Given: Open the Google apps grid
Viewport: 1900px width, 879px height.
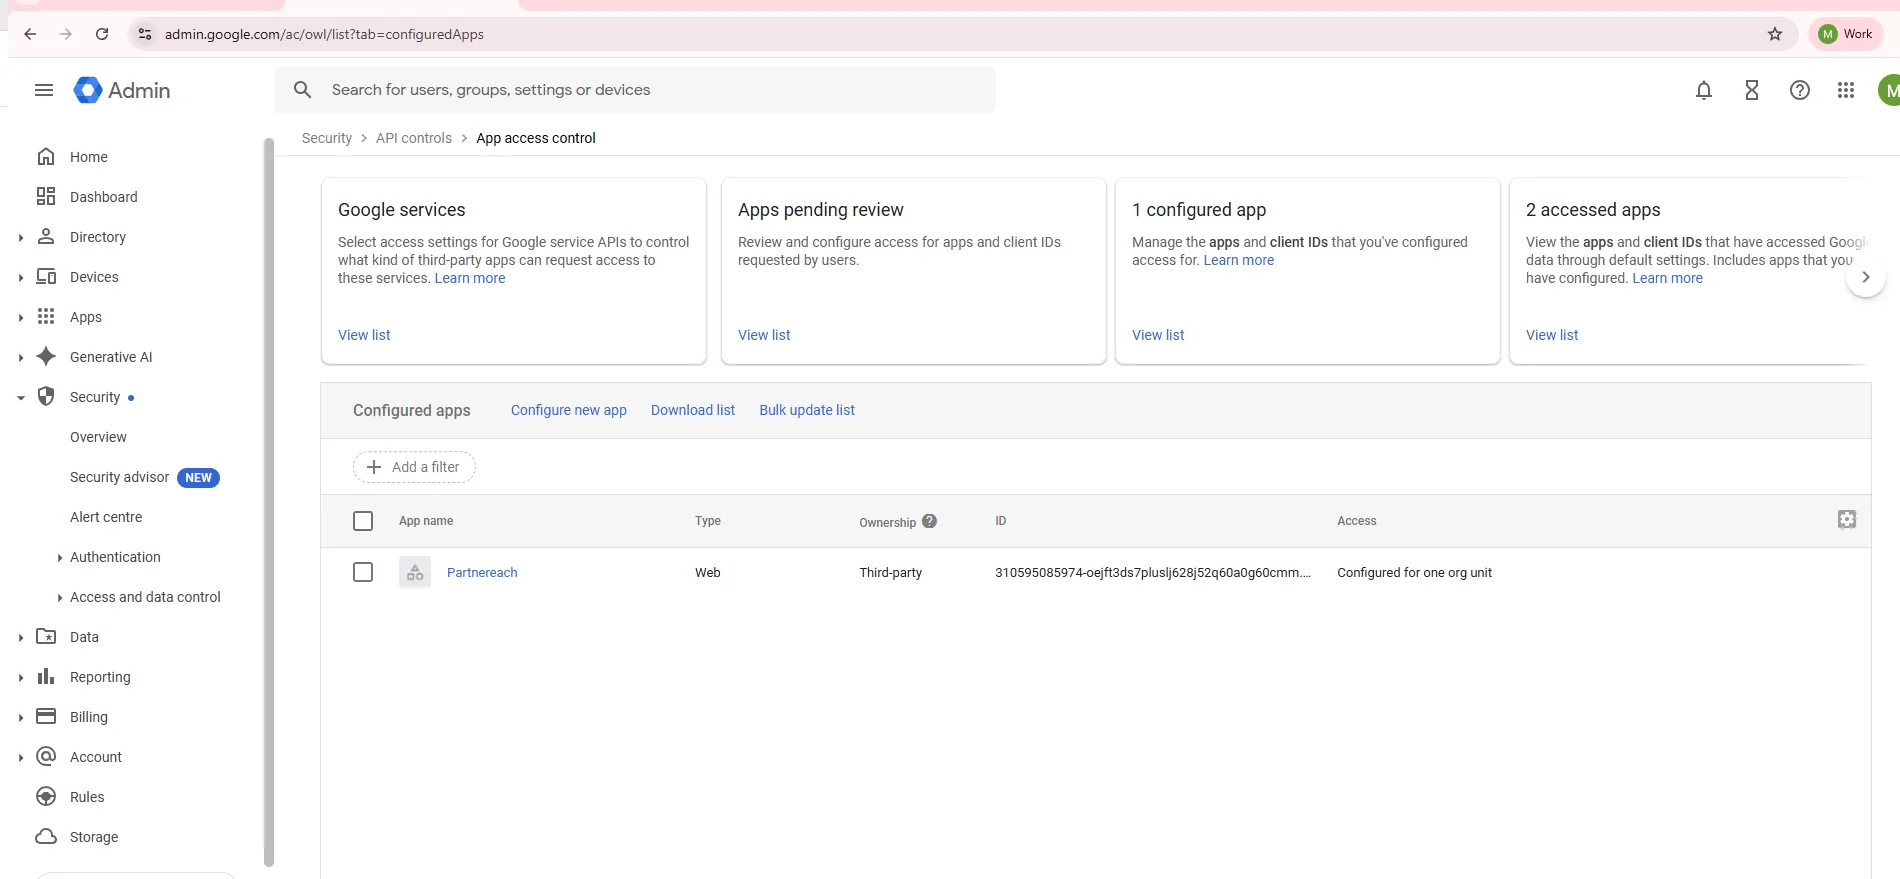Looking at the screenshot, I should click(x=1846, y=90).
